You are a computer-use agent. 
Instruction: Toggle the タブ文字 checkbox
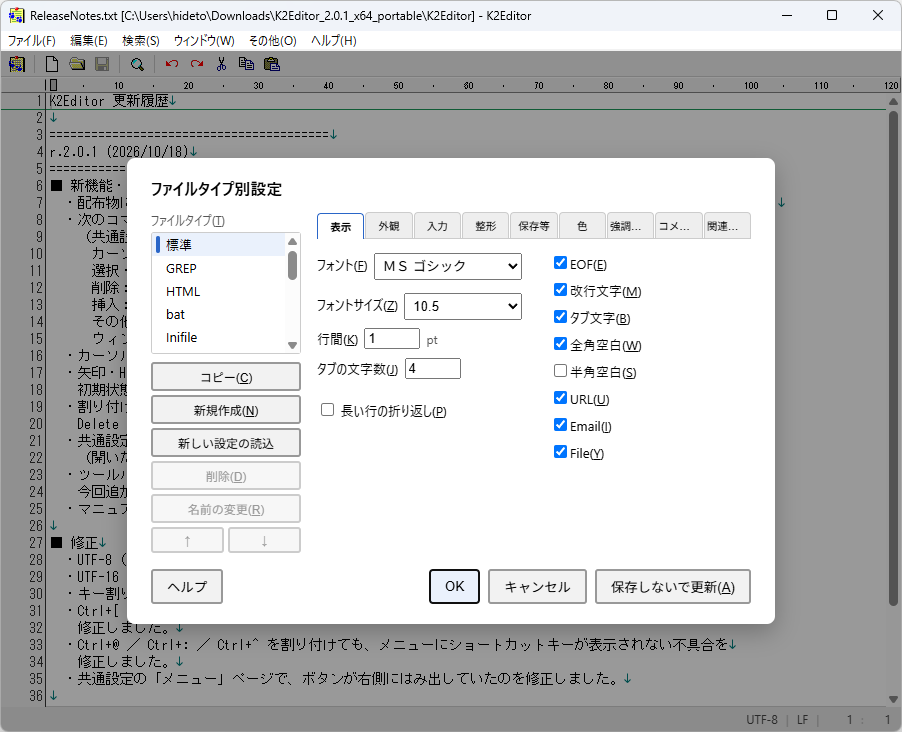[560, 317]
